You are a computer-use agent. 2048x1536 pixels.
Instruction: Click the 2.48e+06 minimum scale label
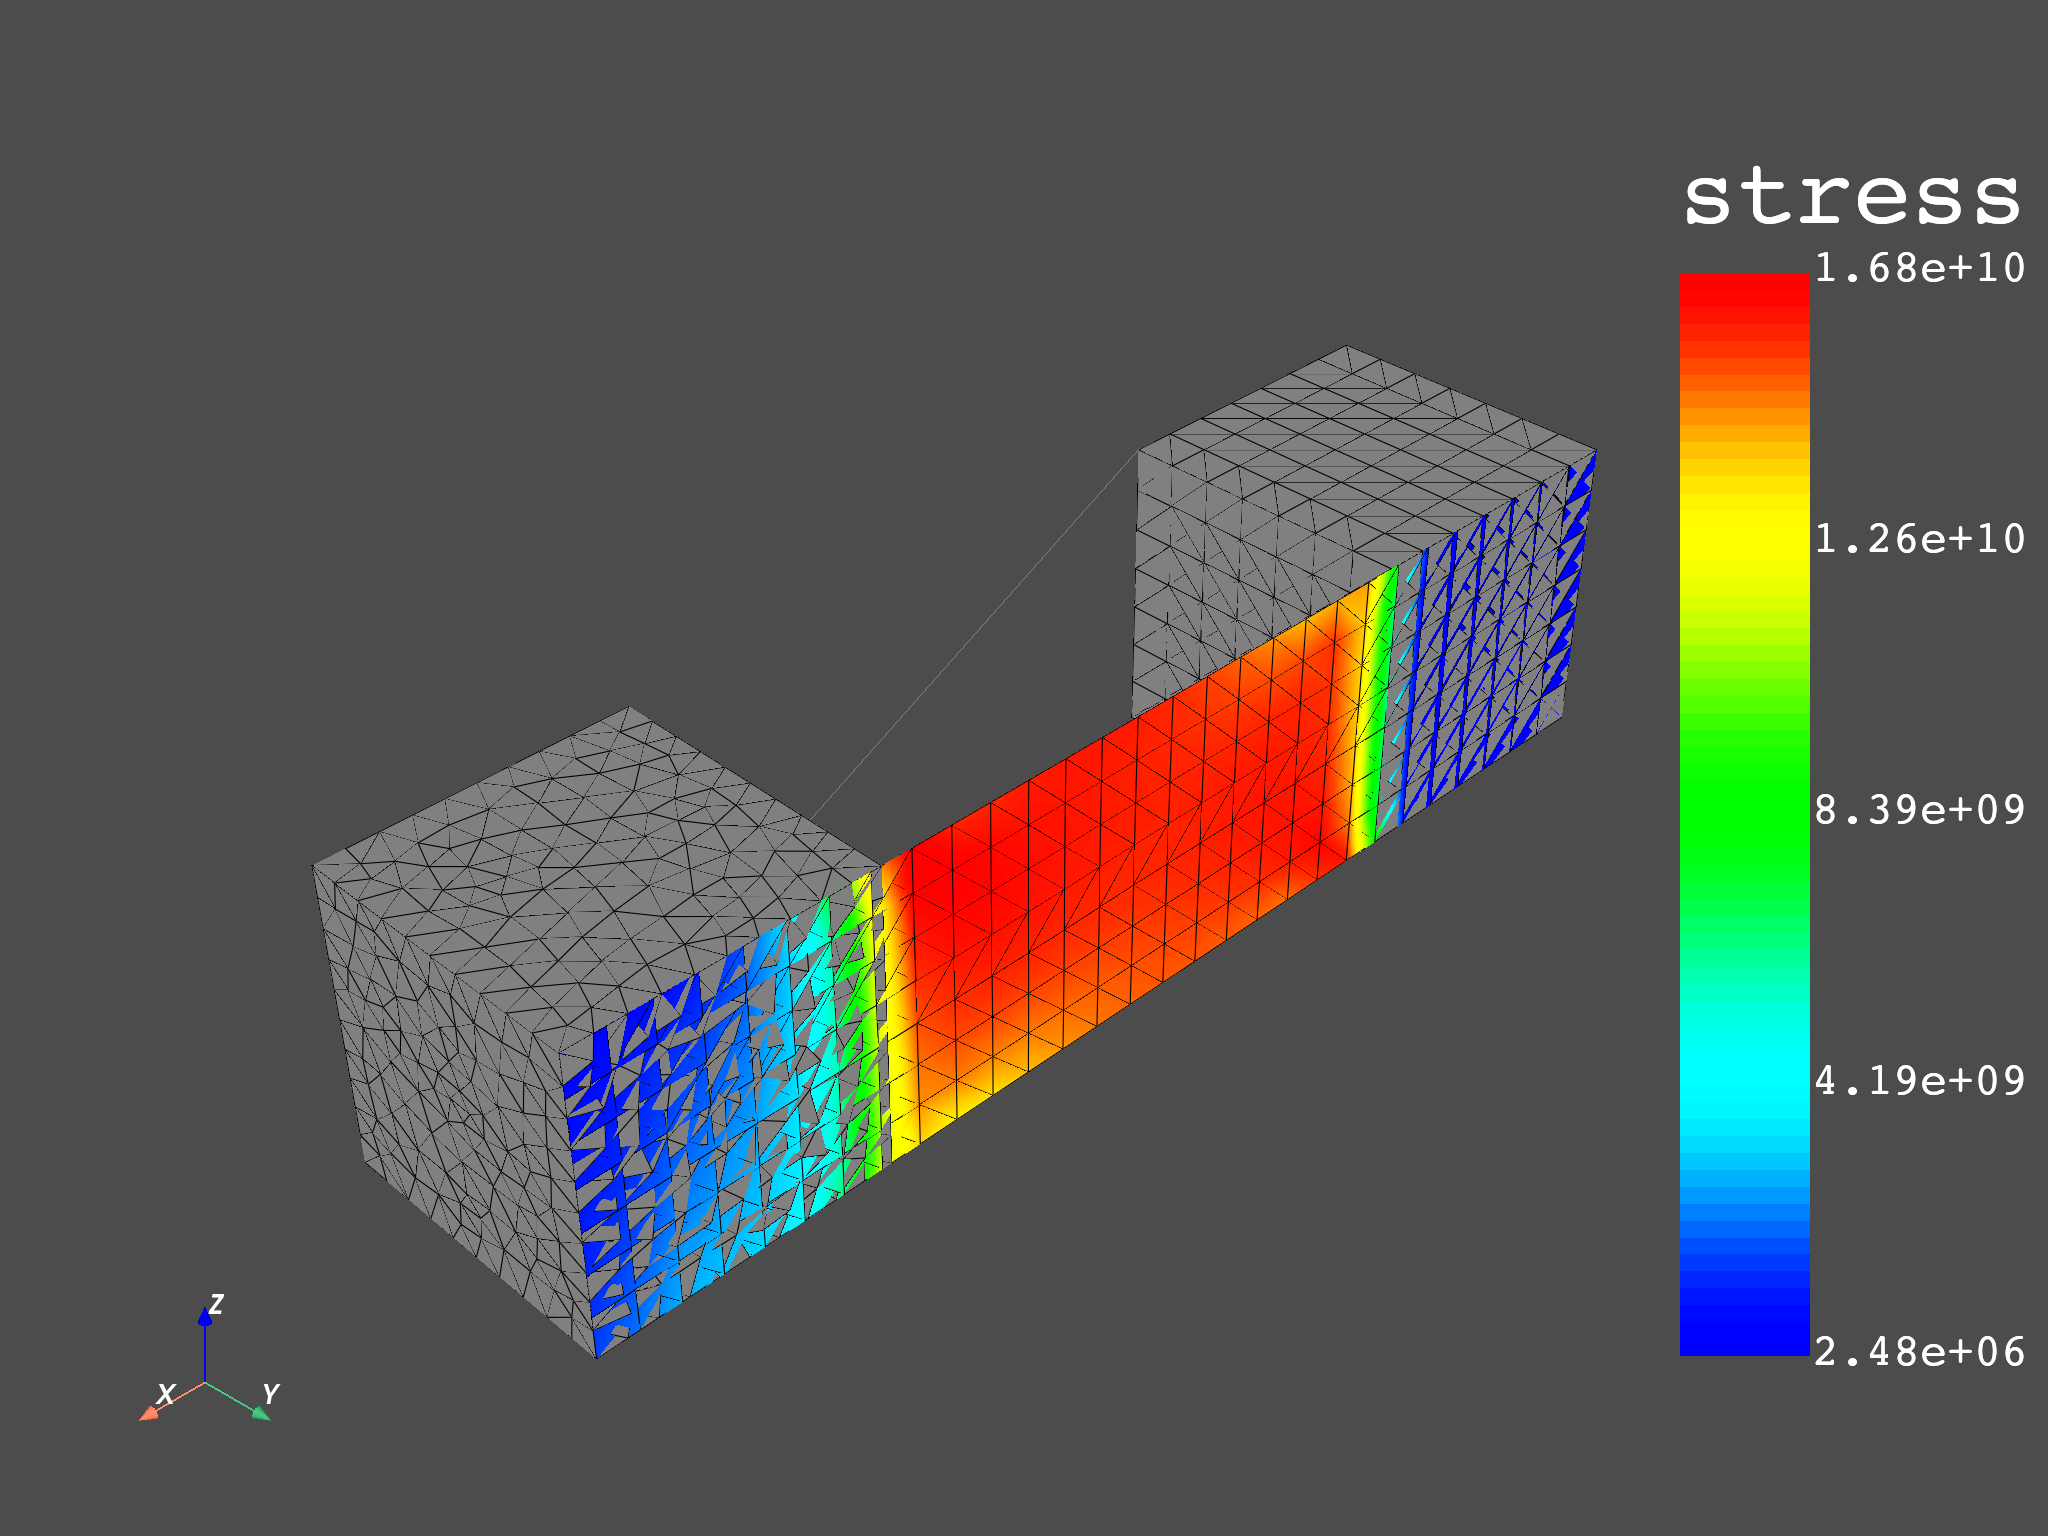point(1920,1352)
